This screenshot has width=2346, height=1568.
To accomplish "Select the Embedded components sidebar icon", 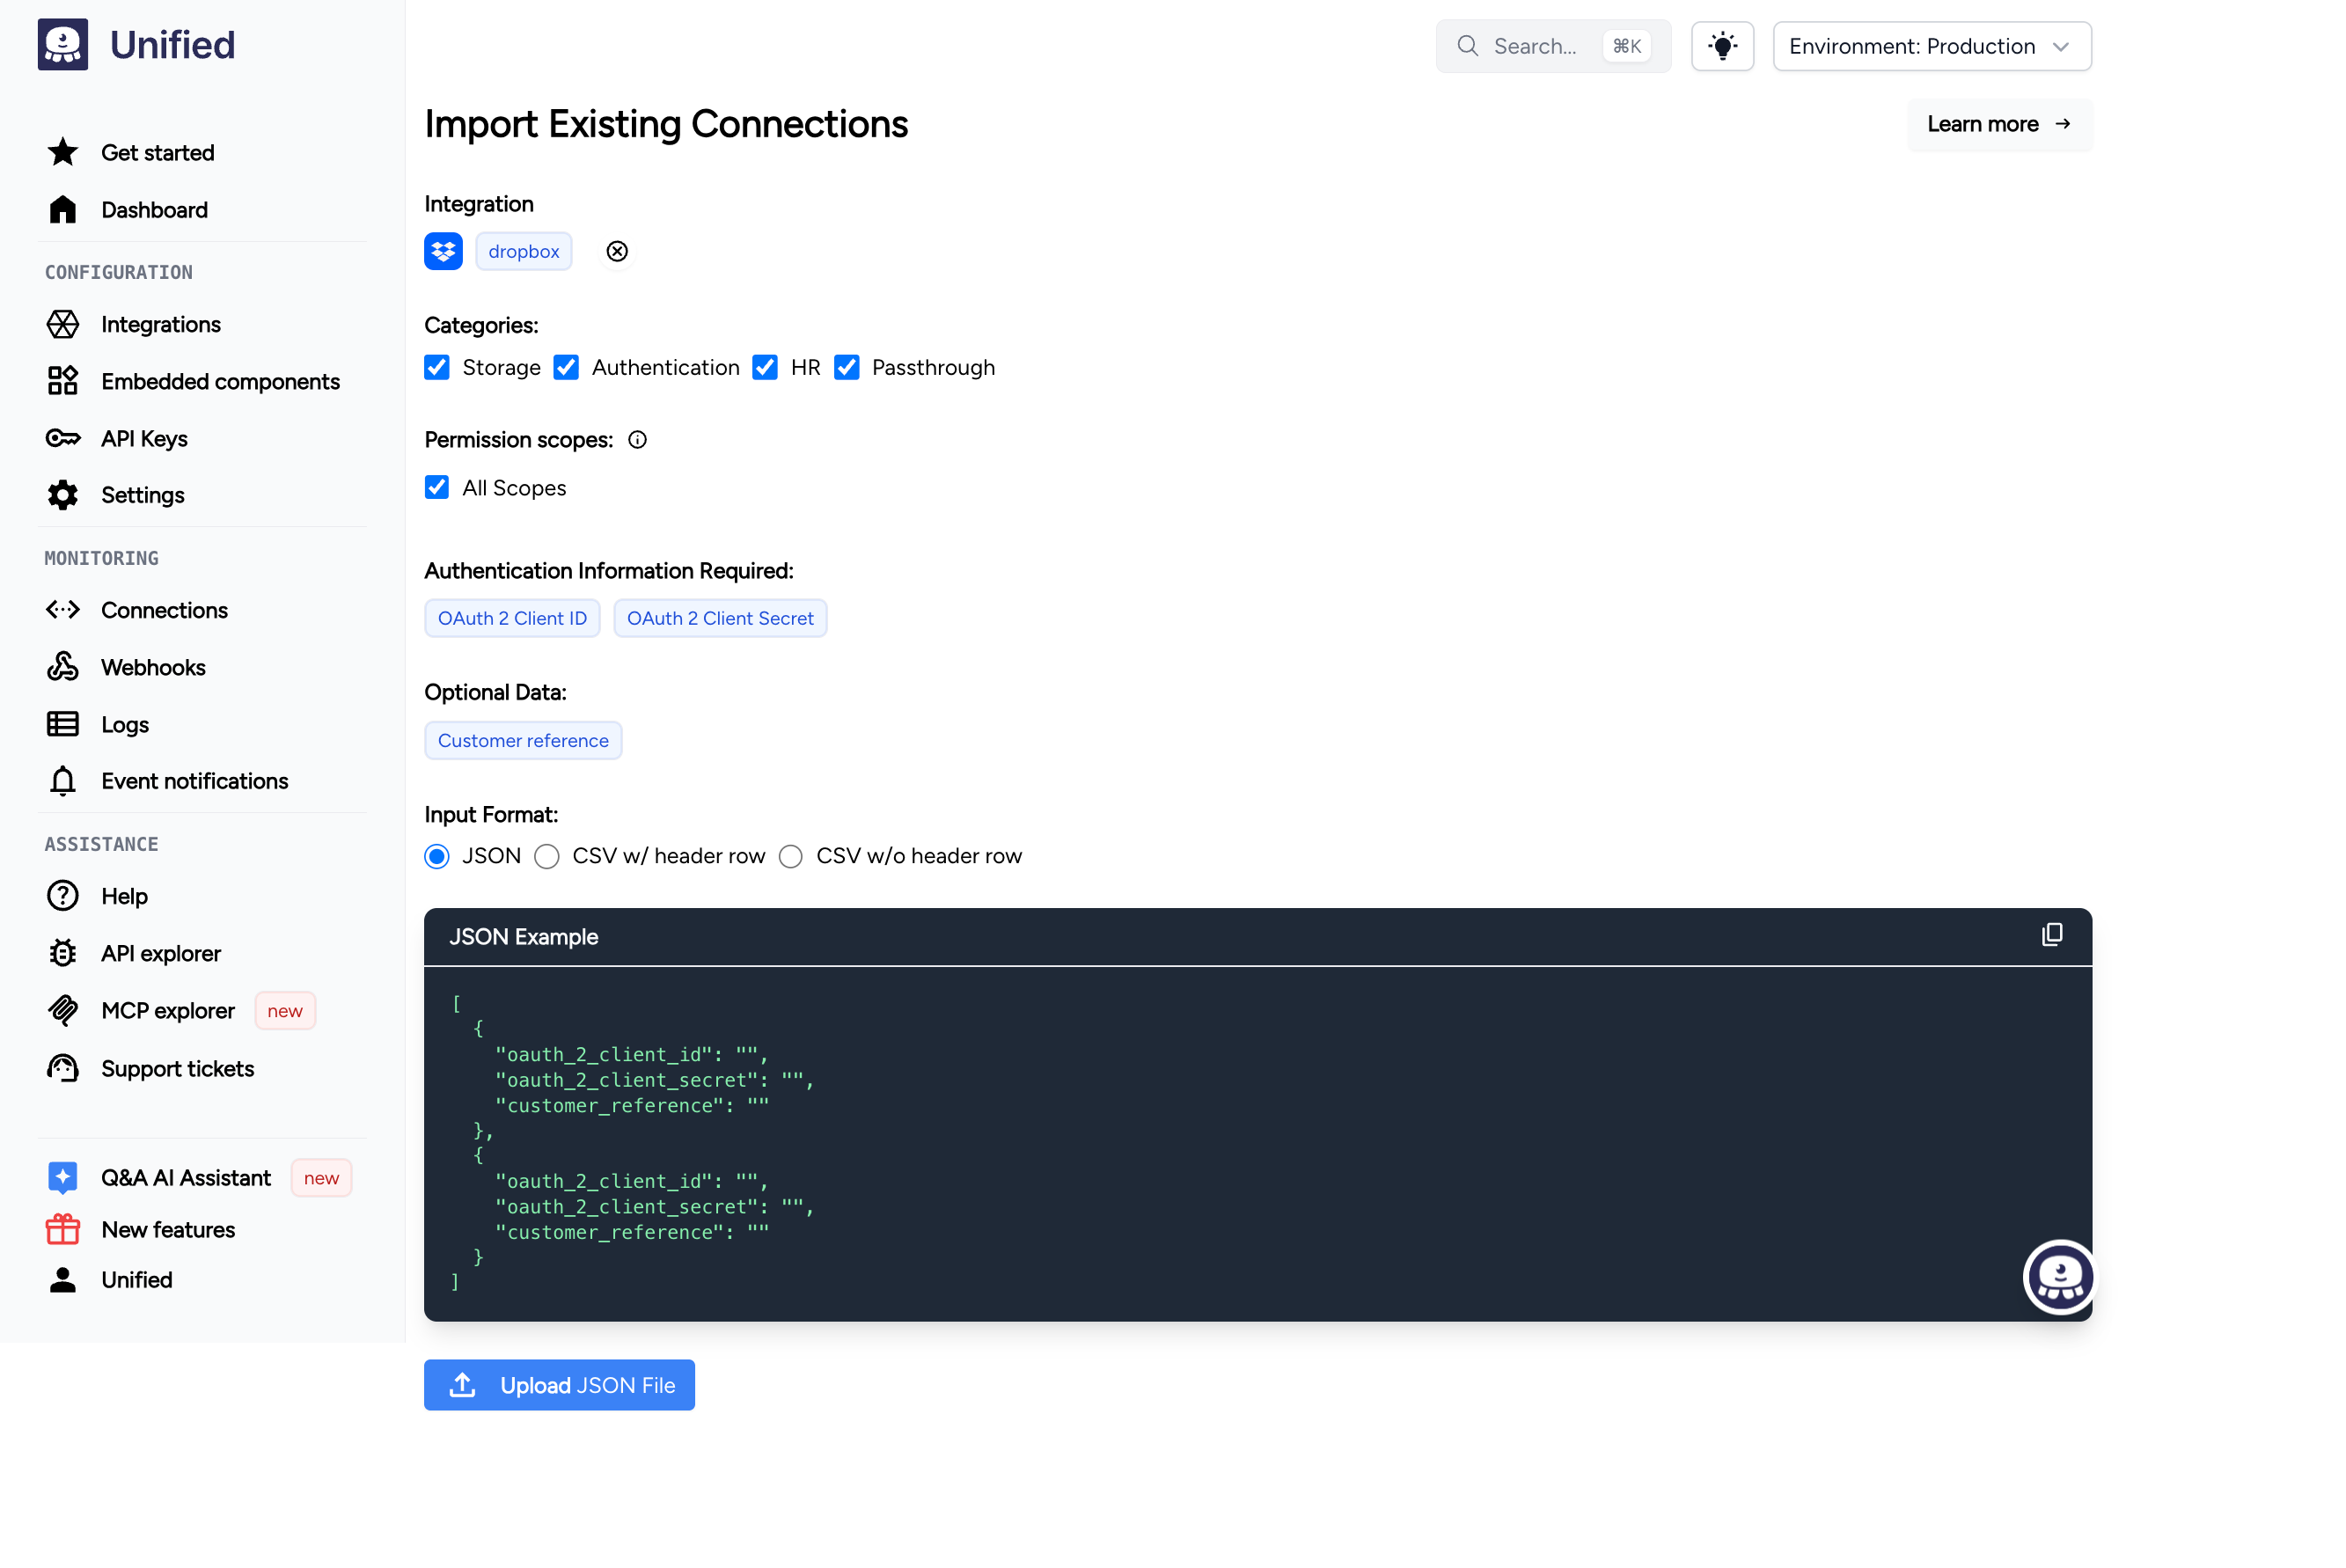I will tap(62, 381).
